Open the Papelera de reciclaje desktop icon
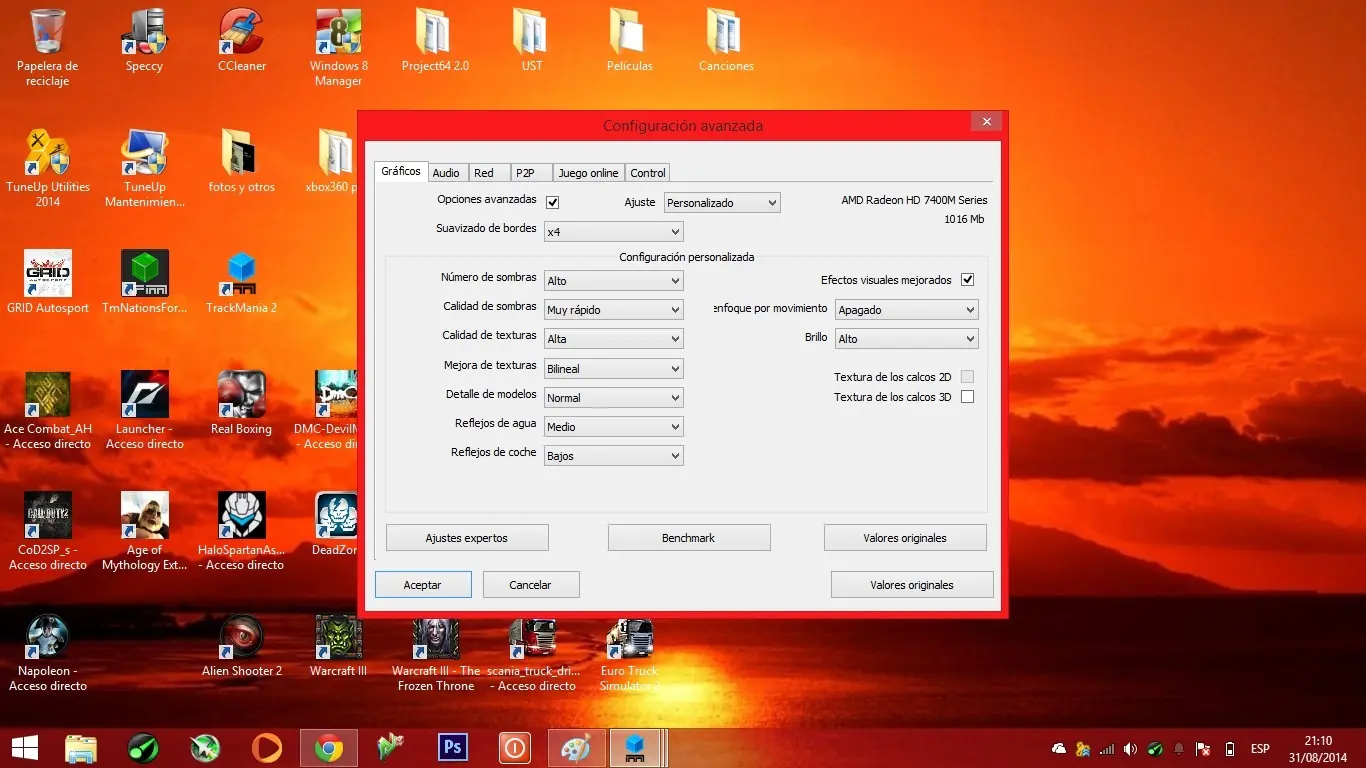The image size is (1366, 768). (x=48, y=47)
